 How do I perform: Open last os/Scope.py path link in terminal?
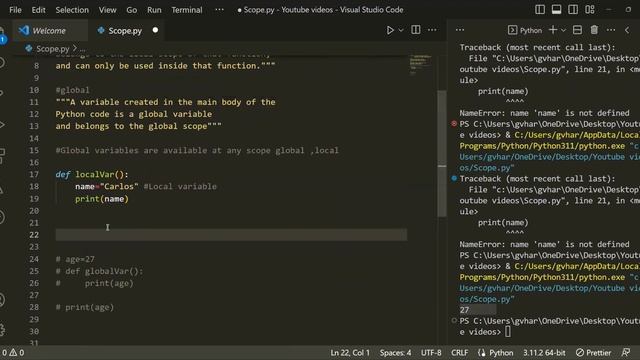pos(487,299)
